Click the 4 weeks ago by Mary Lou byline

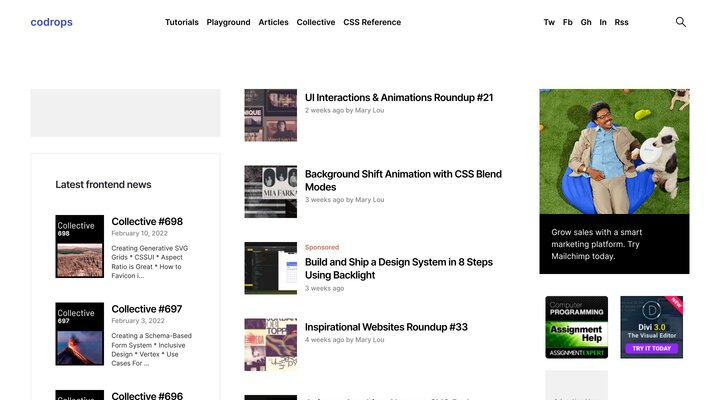click(x=344, y=340)
